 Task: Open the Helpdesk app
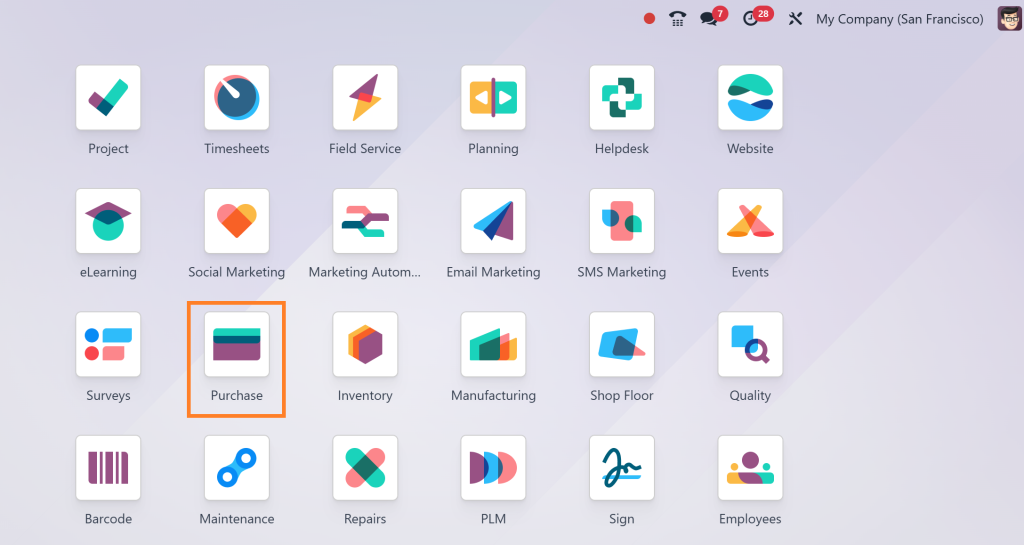click(x=622, y=98)
